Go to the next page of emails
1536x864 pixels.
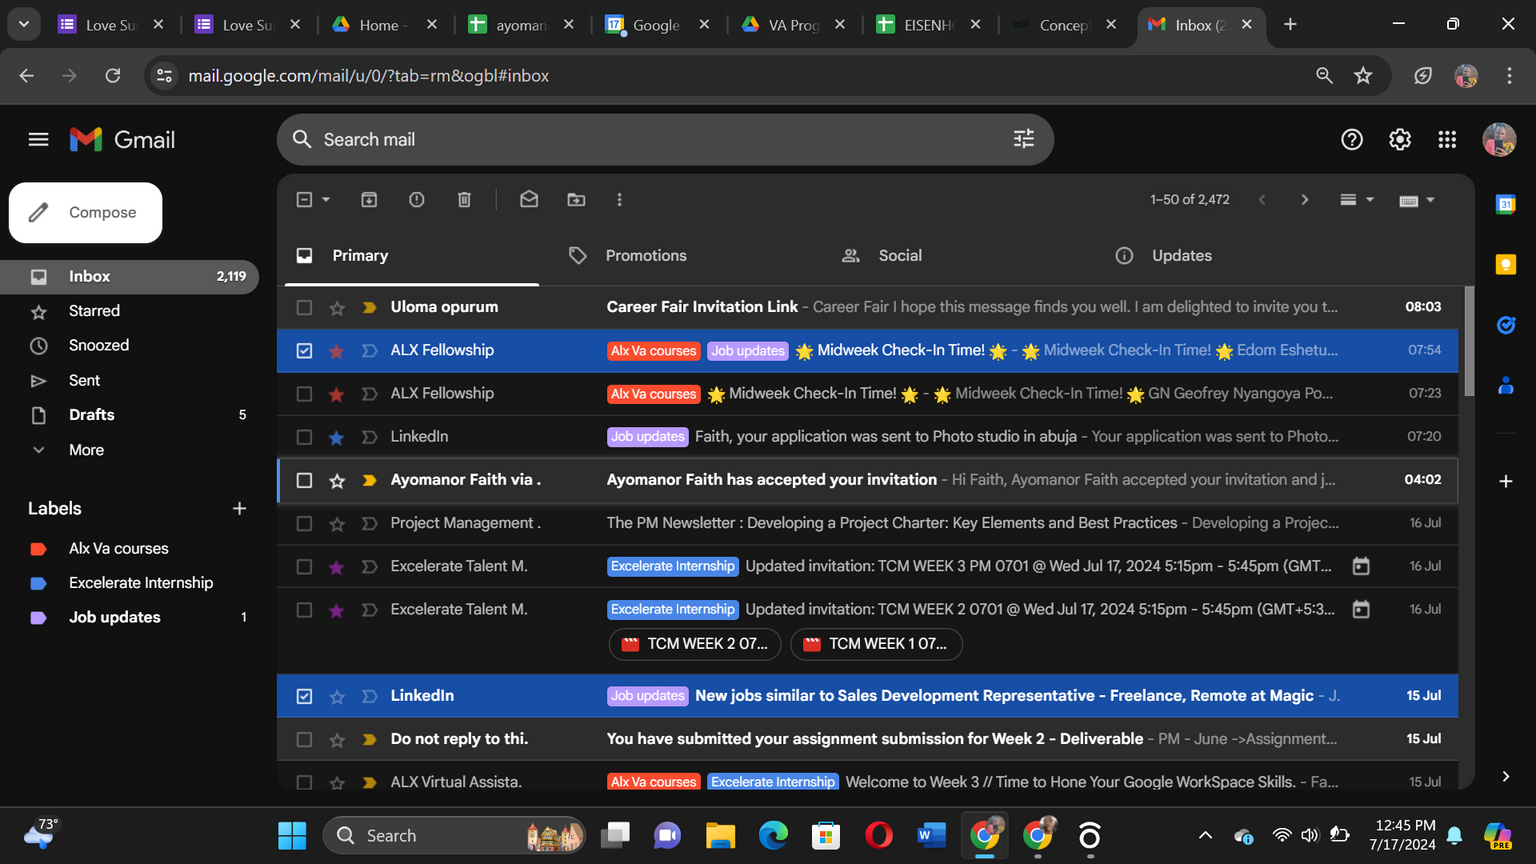tap(1304, 200)
